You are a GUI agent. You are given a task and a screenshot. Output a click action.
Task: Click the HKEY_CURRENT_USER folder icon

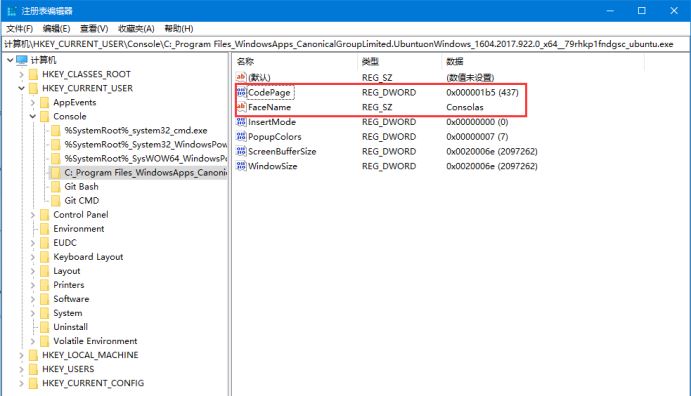[x=33, y=88]
